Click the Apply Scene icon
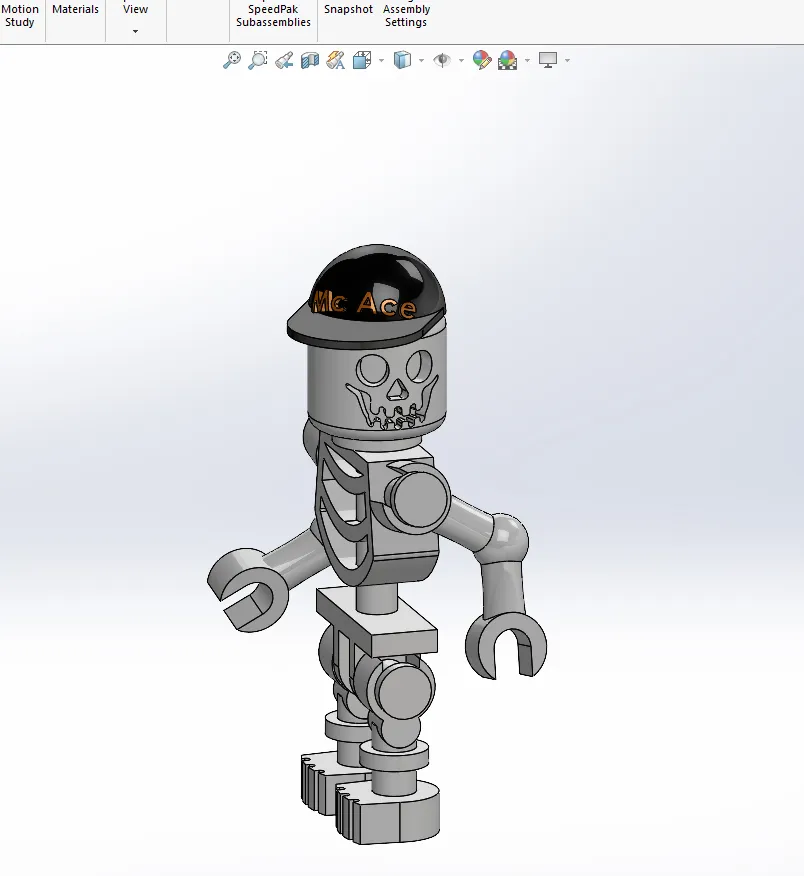Image resolution: width=804 pixels, height=876 pixels. pos(507,60)
